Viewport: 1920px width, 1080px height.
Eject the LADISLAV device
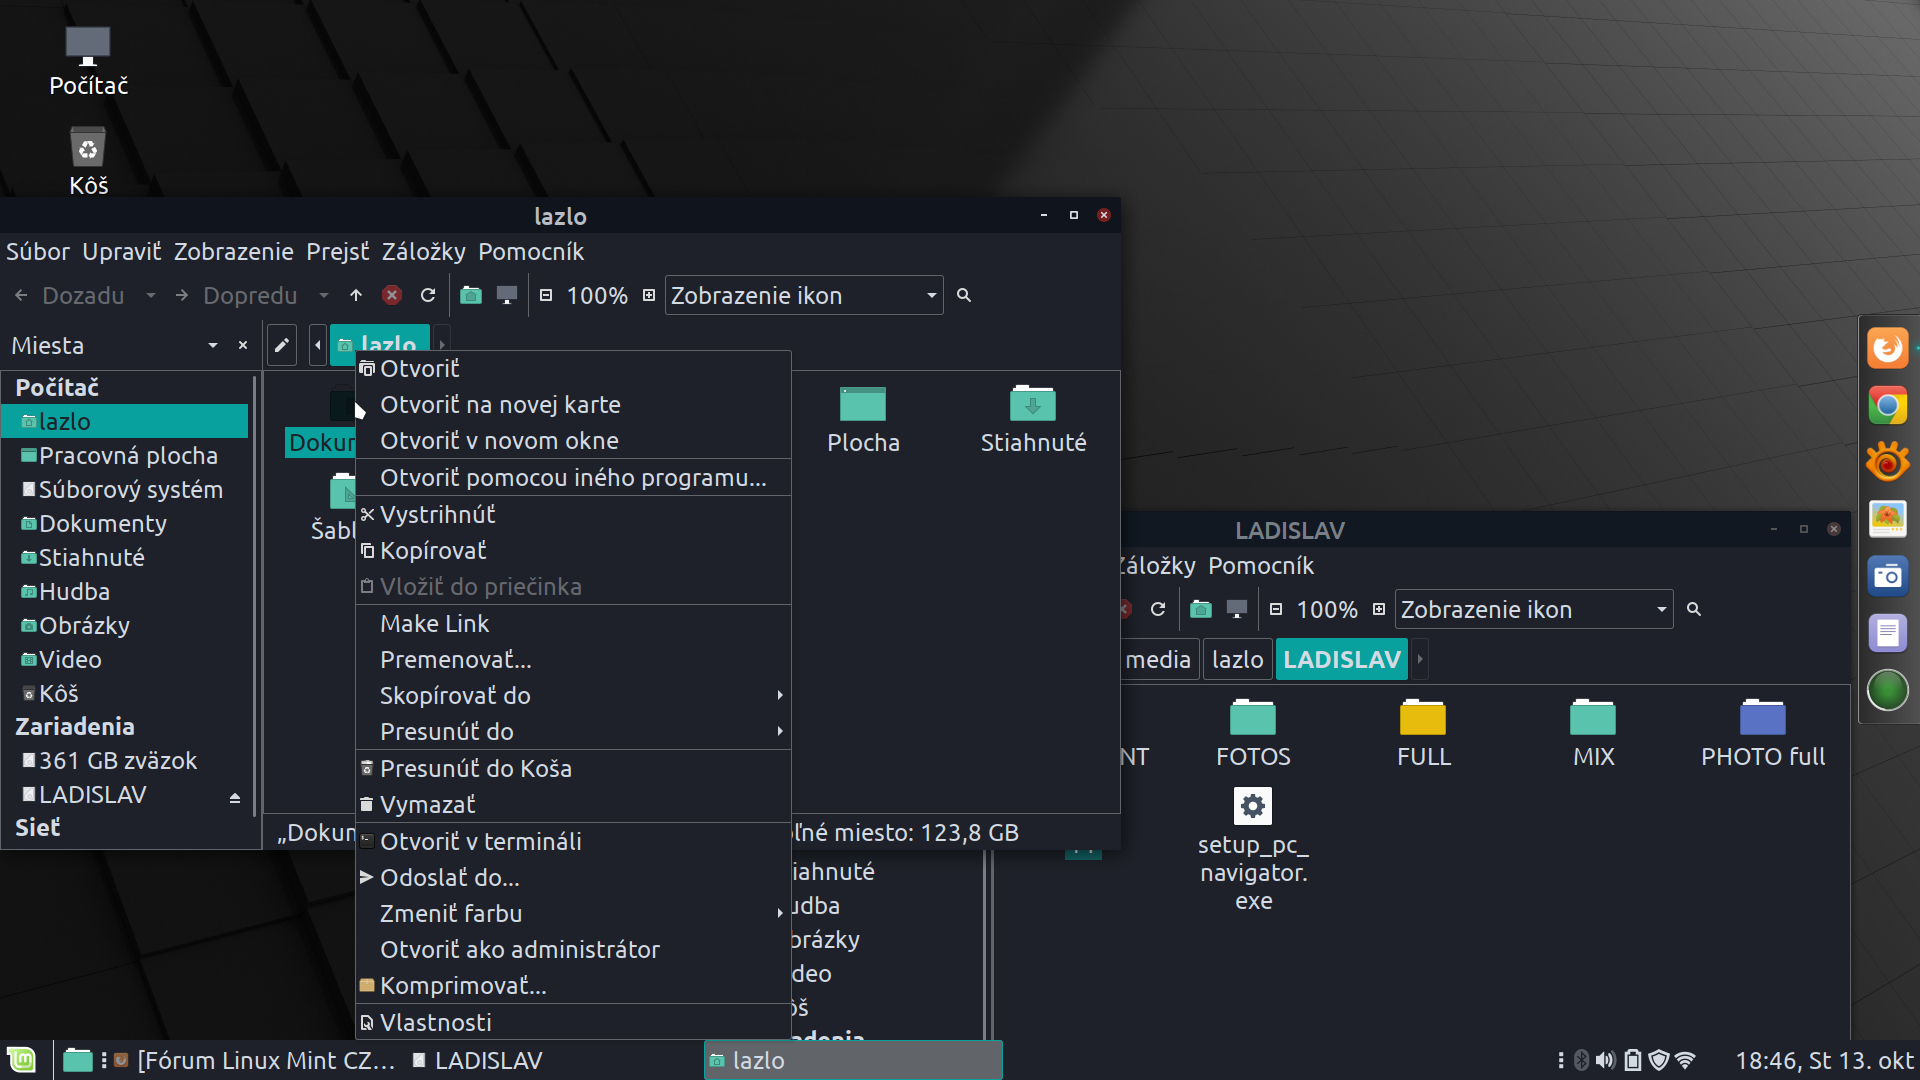235,797
